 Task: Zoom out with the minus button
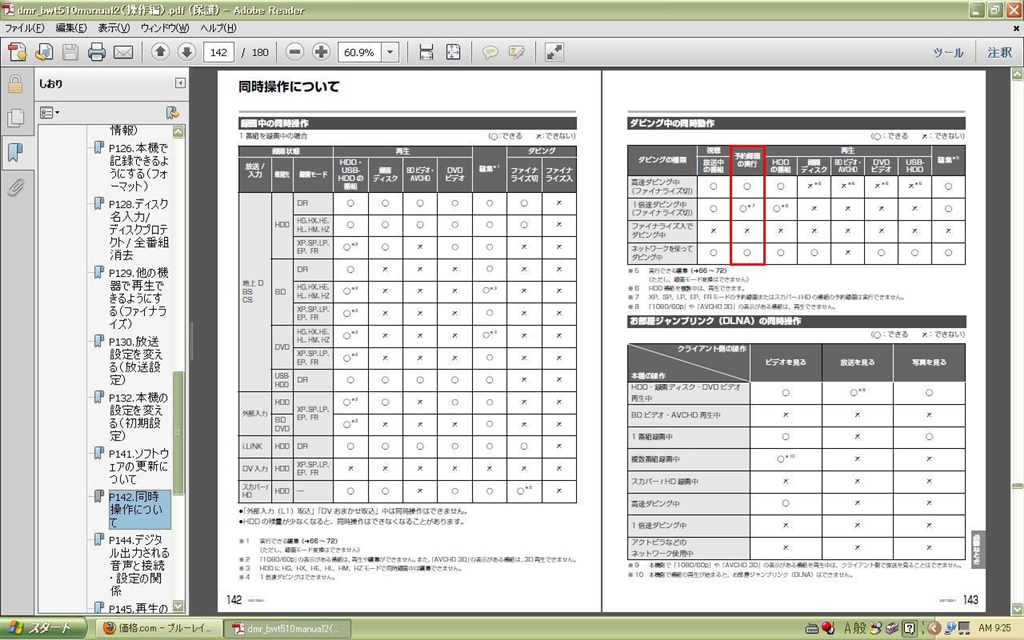pos(295,52)
